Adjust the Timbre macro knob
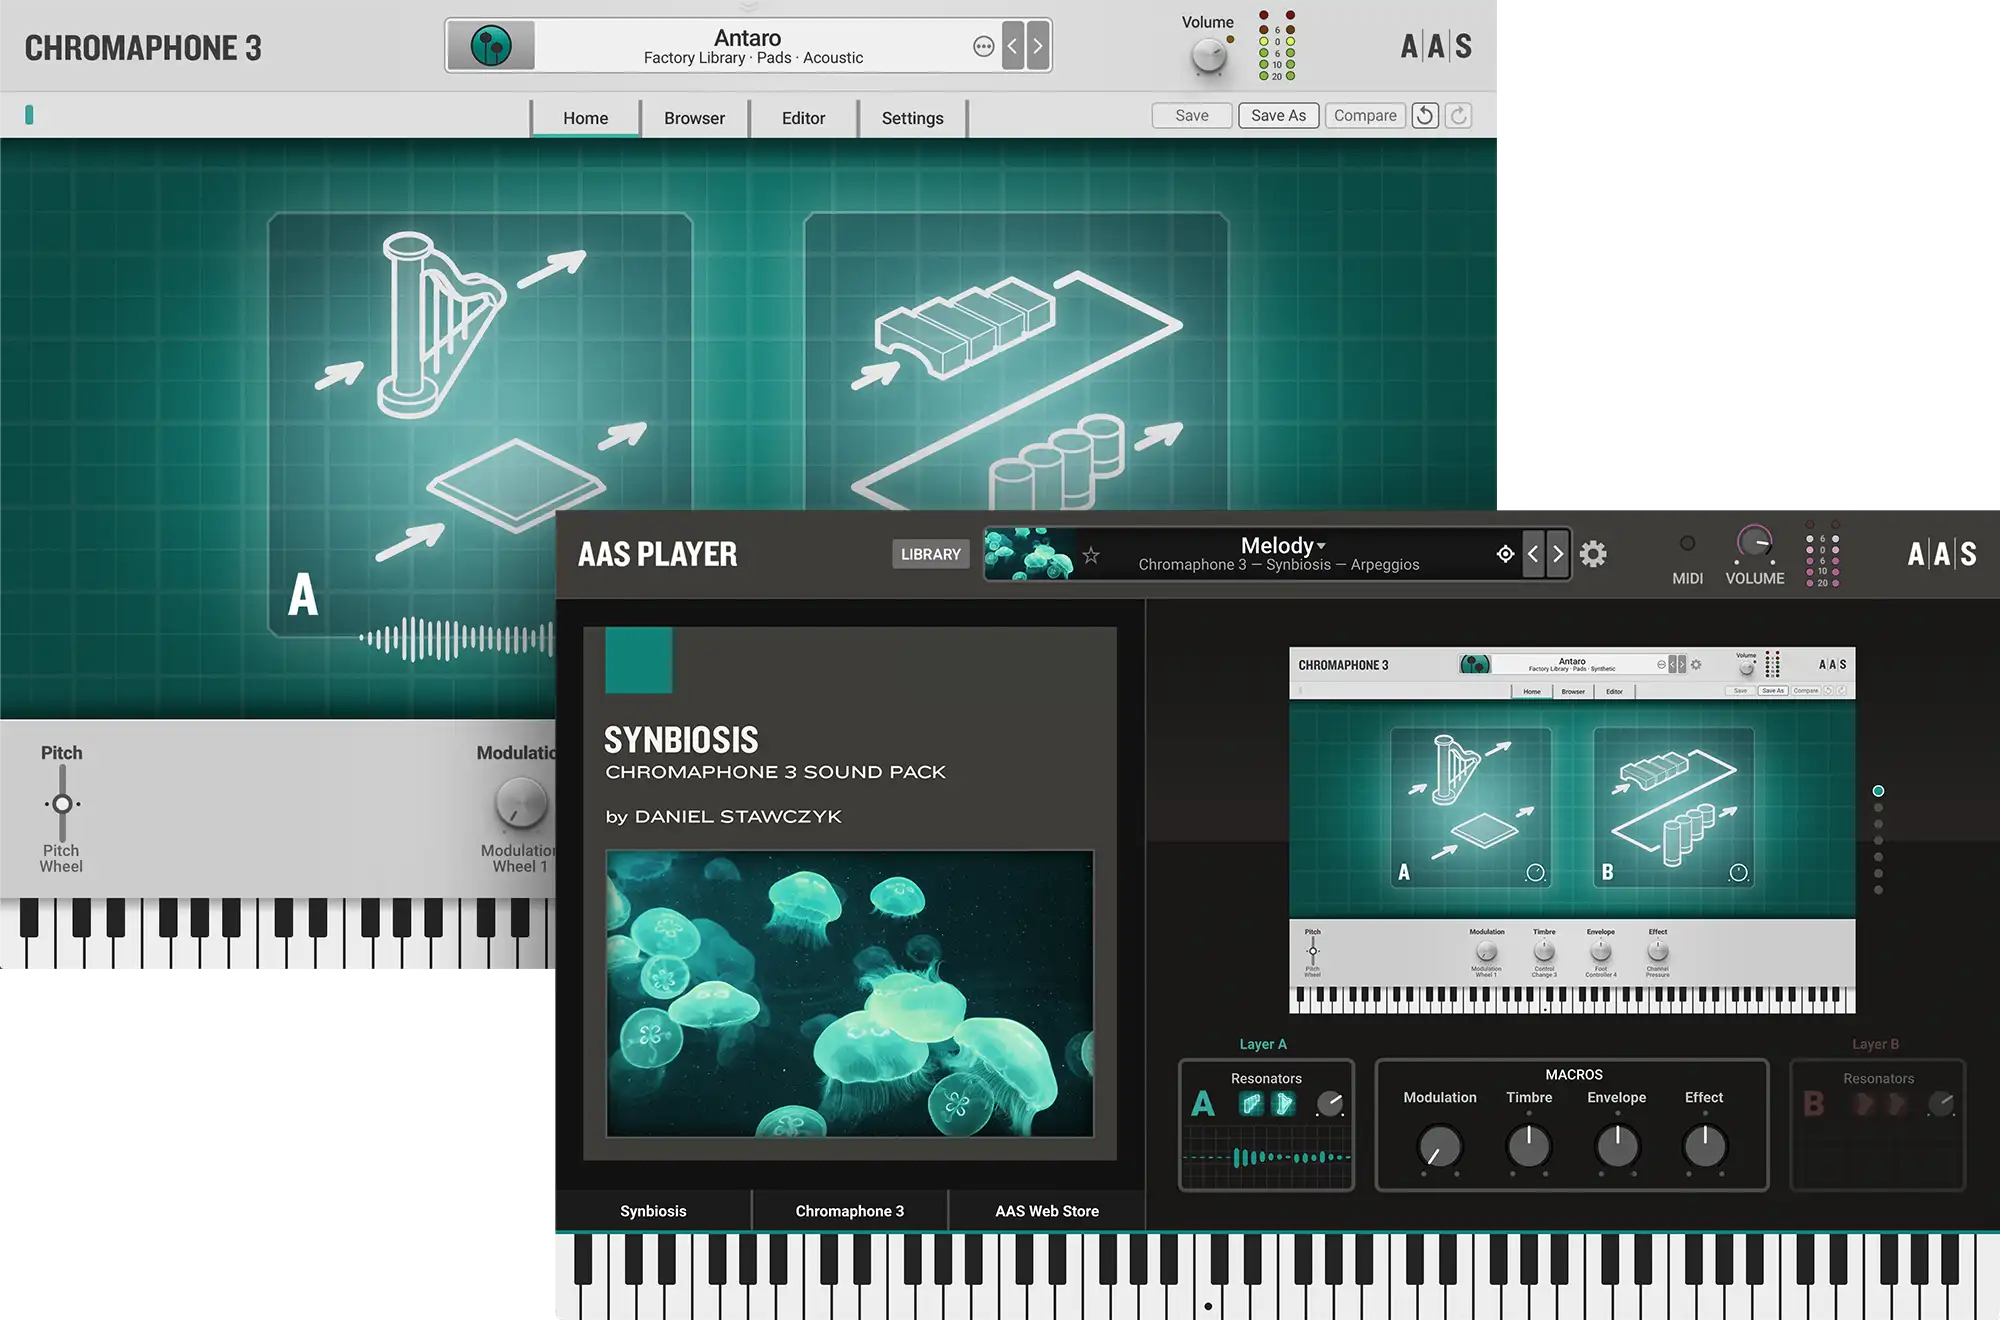The height and width of the screenshot is (1320, 2000). (1529, 1146)
